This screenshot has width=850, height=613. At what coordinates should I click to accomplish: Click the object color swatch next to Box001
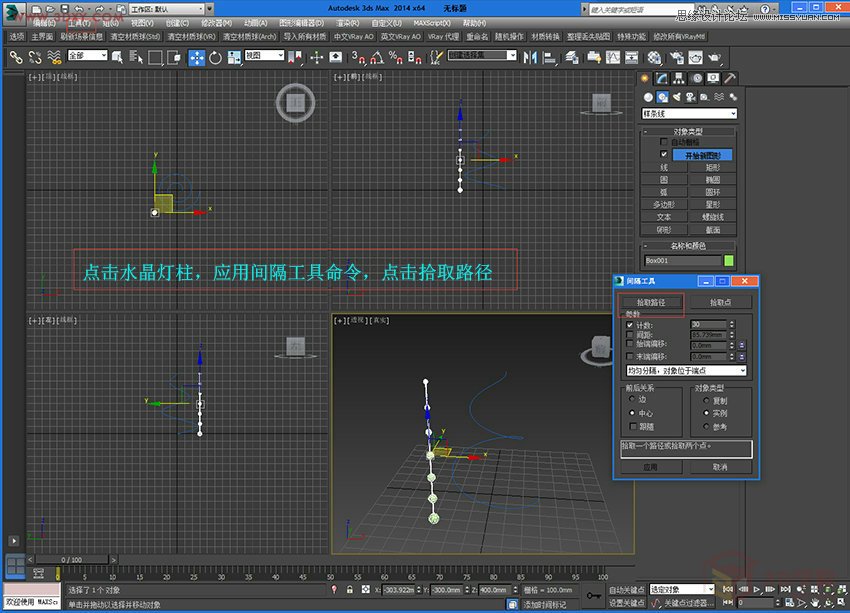pos(728,258)
